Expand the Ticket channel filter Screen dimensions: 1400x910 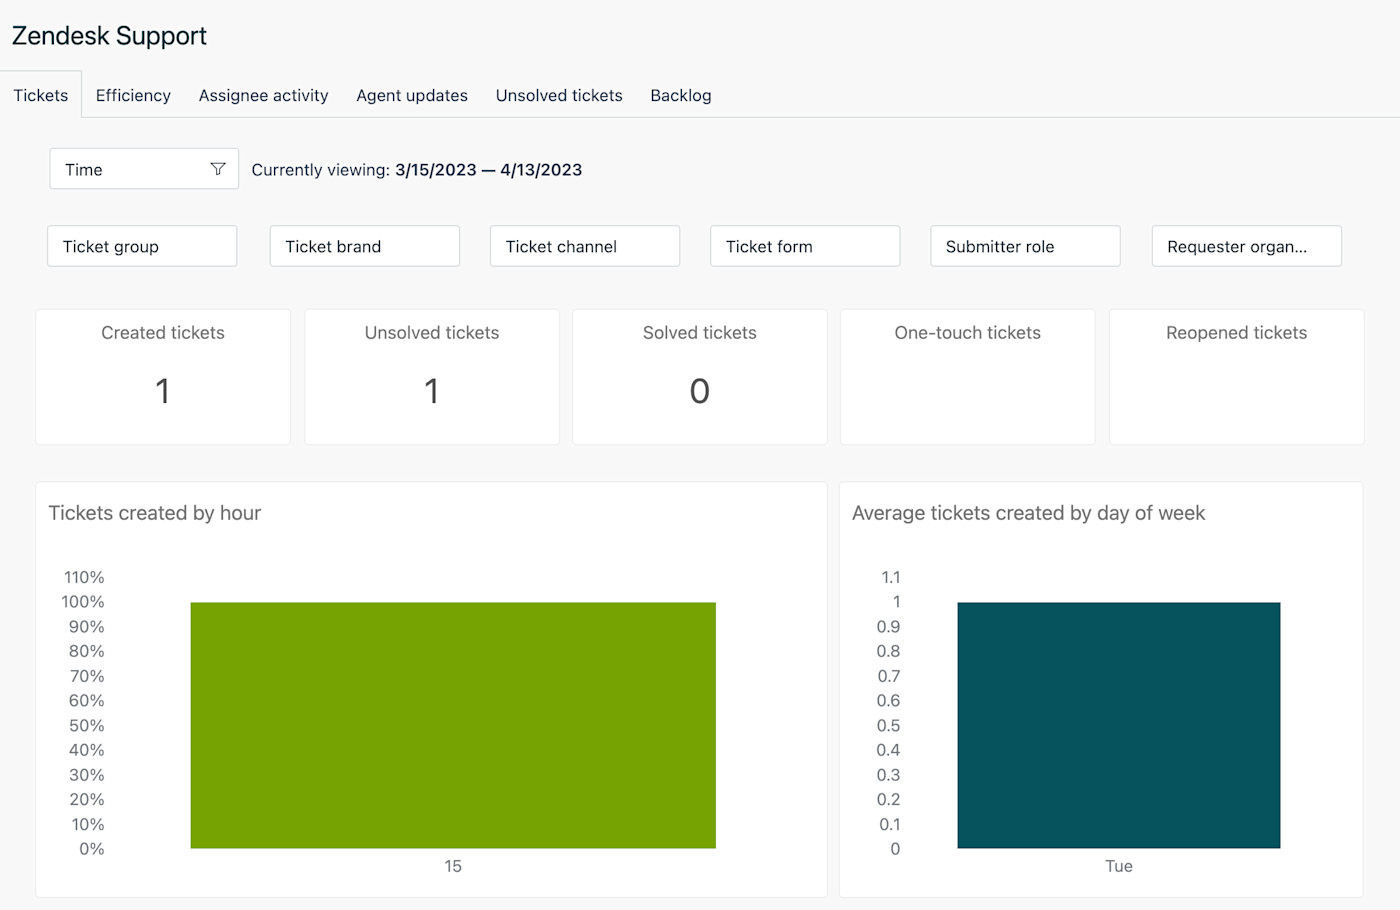pos(585,246)
